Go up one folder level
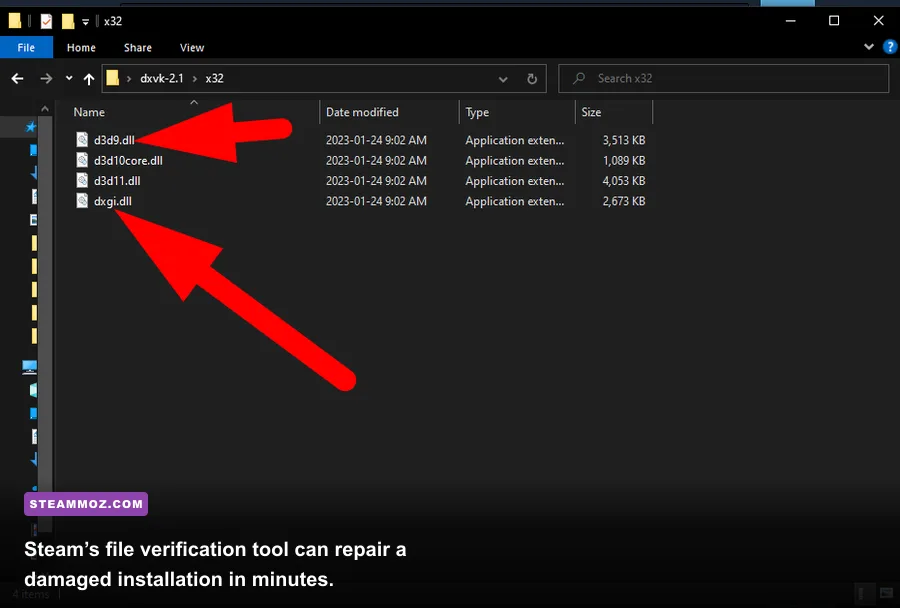The image size is (900, 608). [88, 79]
